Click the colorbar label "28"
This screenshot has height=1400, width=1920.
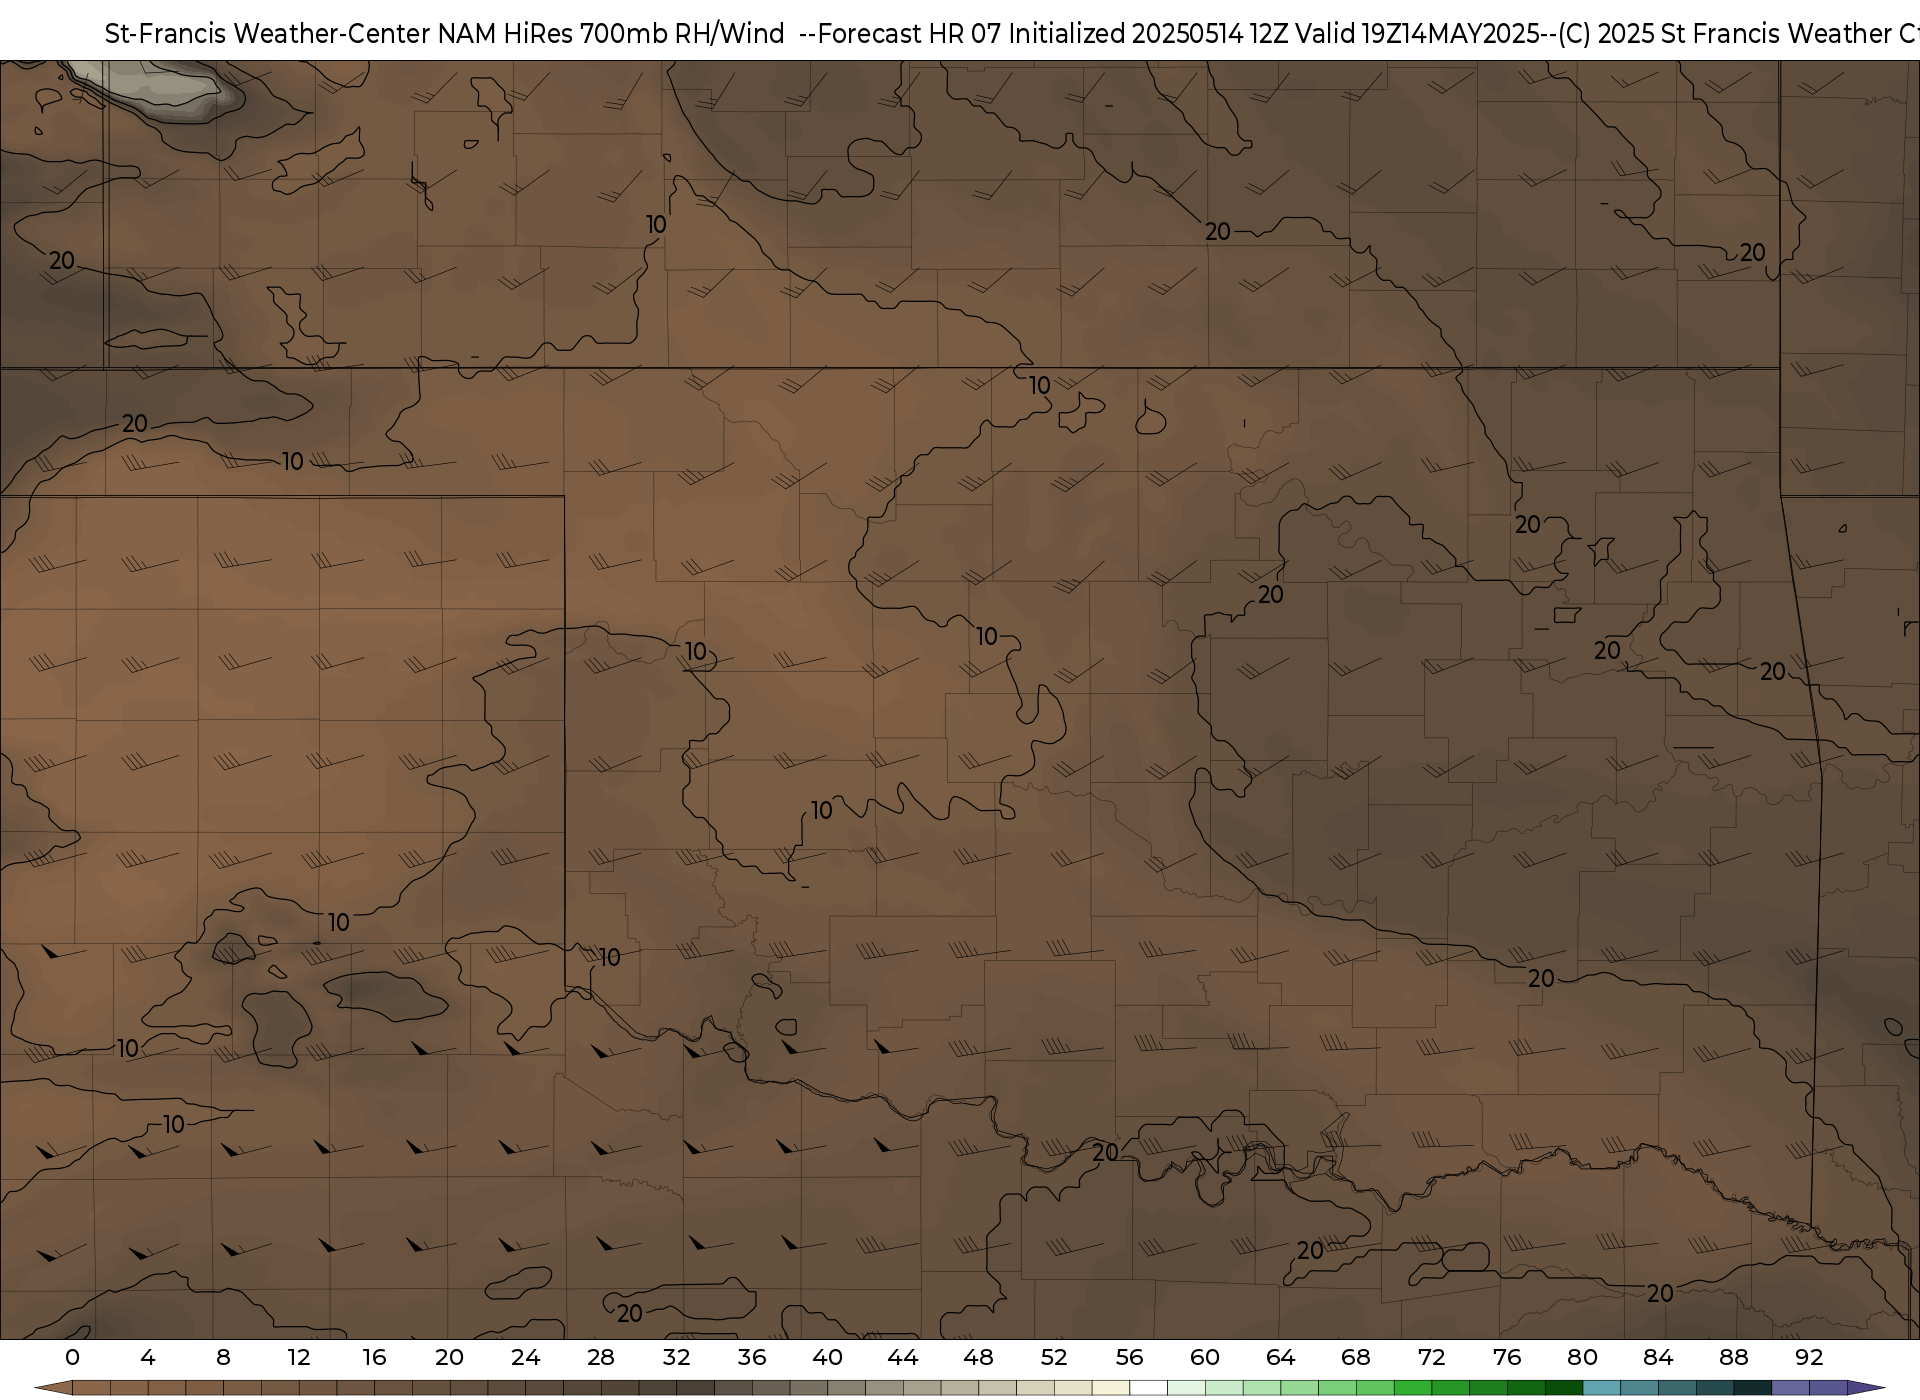[x=601, y=1357]
